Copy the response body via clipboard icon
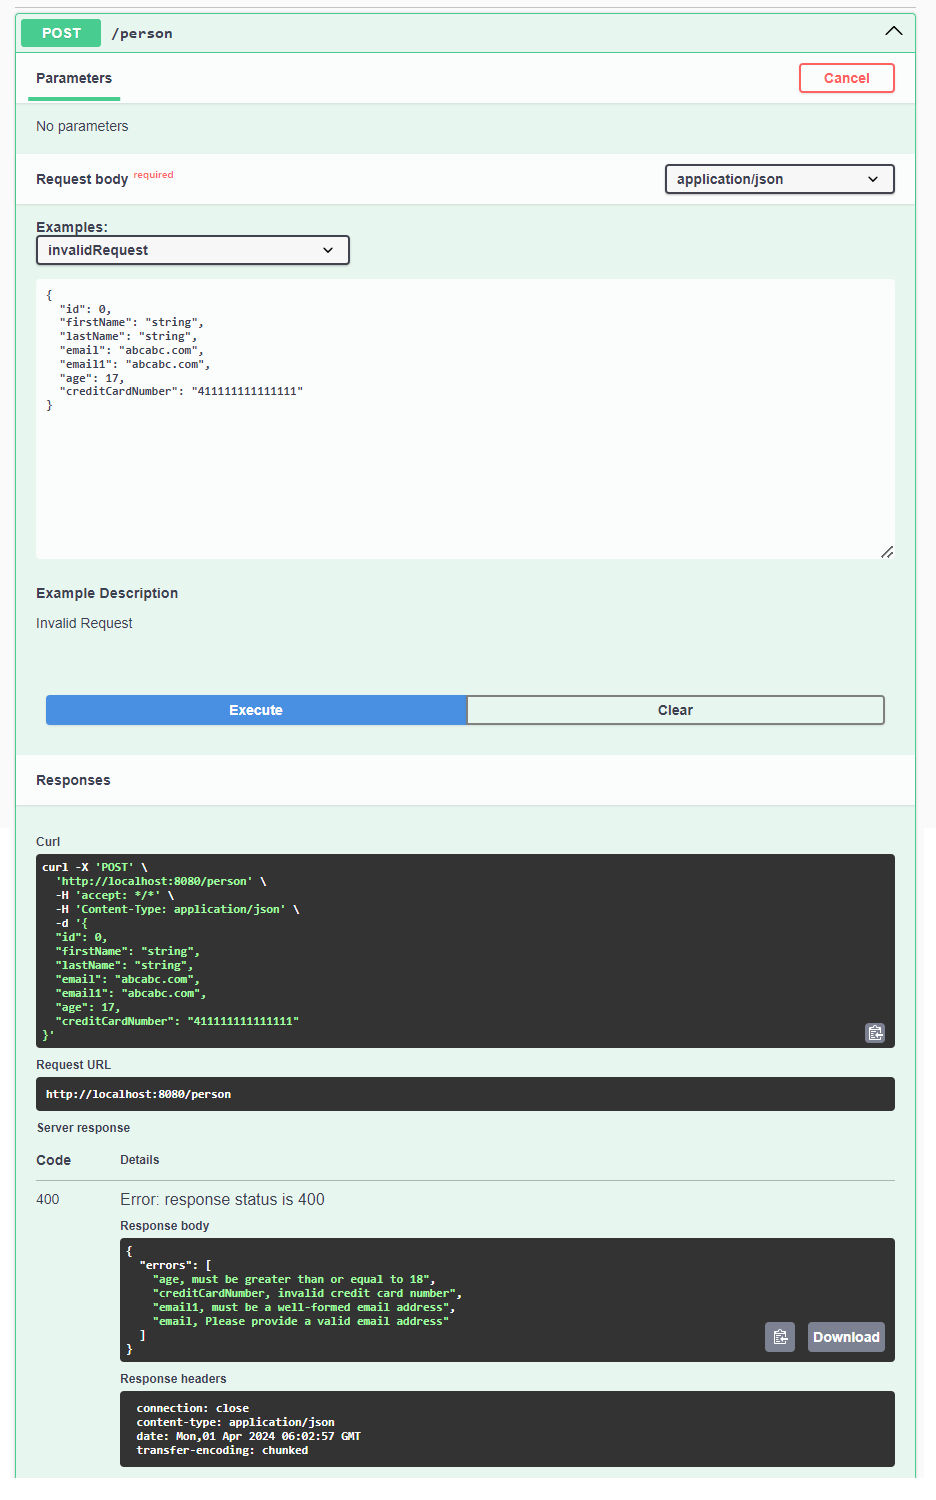This screenshot has height=1500, width=936. pos(780,1337)
